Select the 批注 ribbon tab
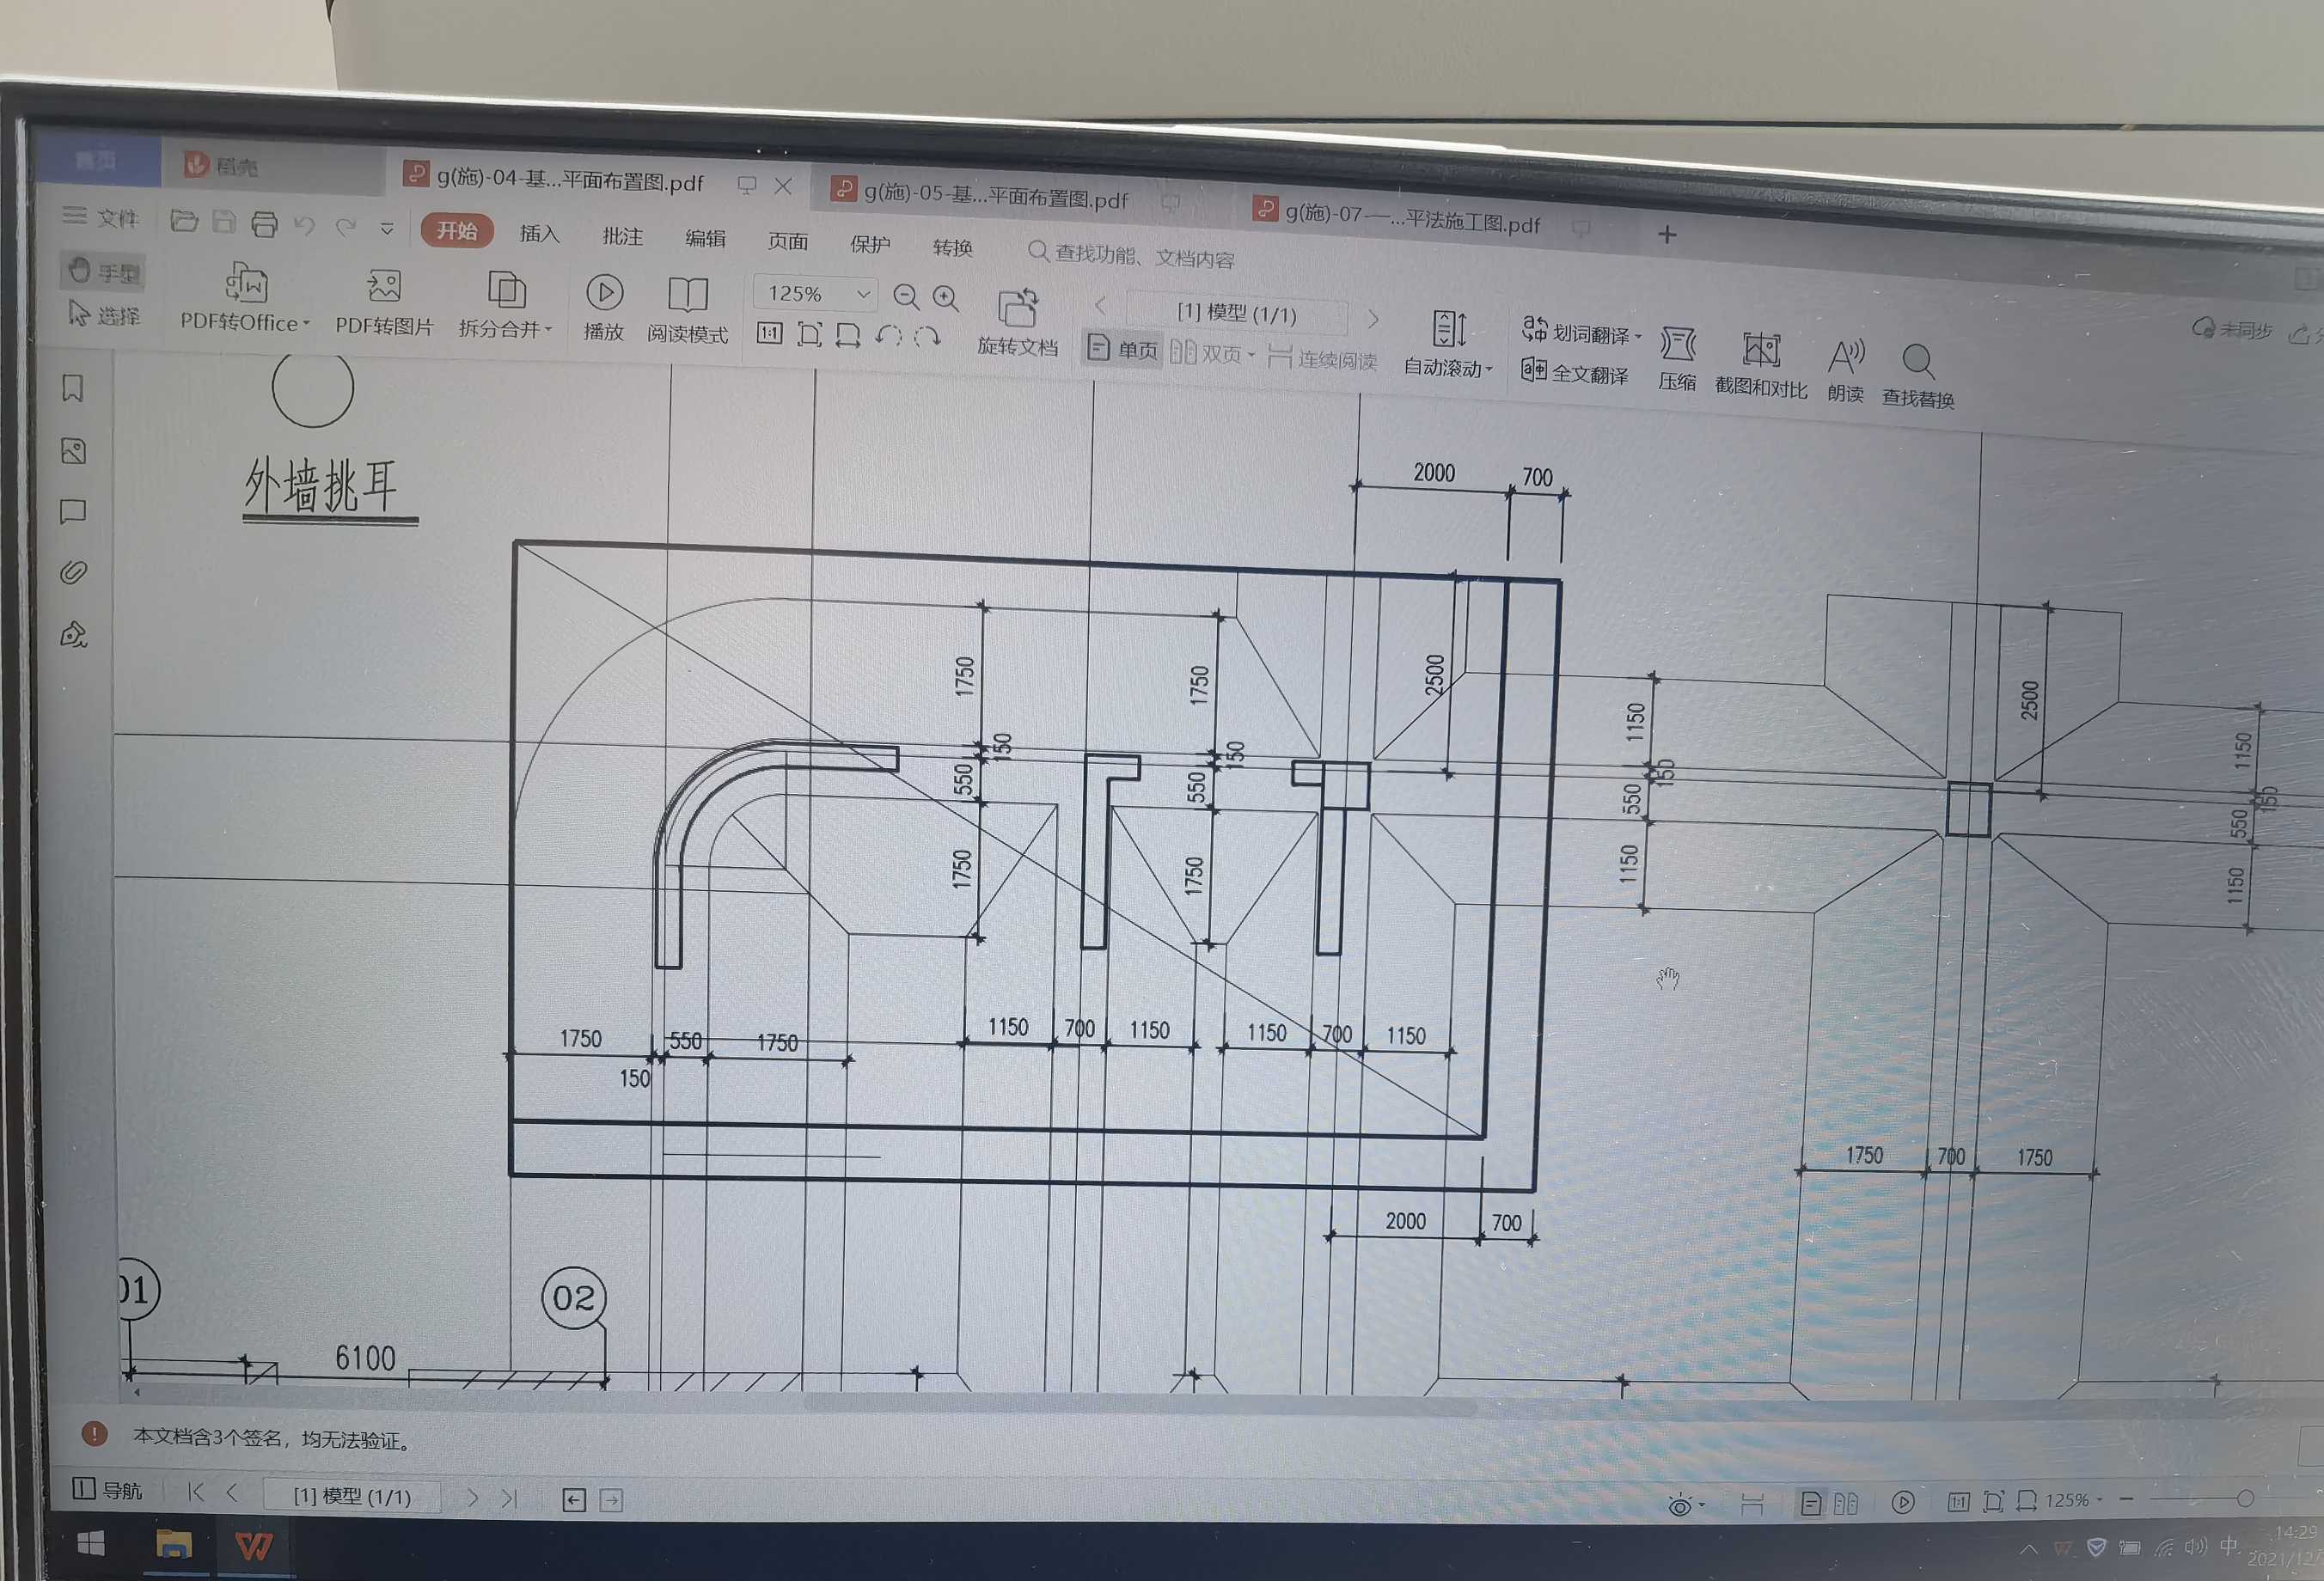Viewport: 2324px width, 1581px height. [622, 236]
